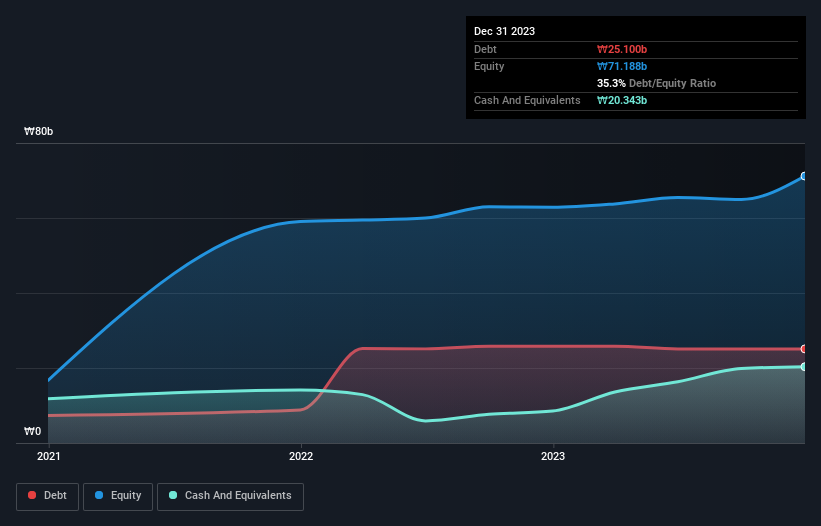Viewport: 821px width, 526px height.
Task: Click the ₩0 y-axis label
Action: [x=32, y=431]
